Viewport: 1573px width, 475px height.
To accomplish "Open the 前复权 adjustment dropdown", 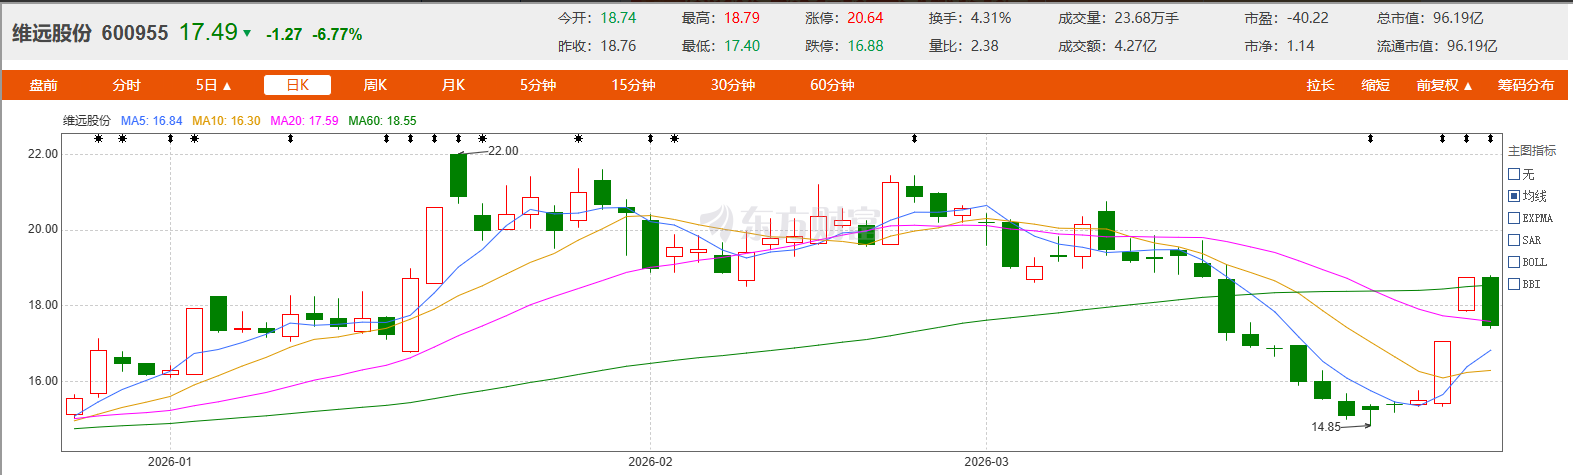I will 1443,85.
